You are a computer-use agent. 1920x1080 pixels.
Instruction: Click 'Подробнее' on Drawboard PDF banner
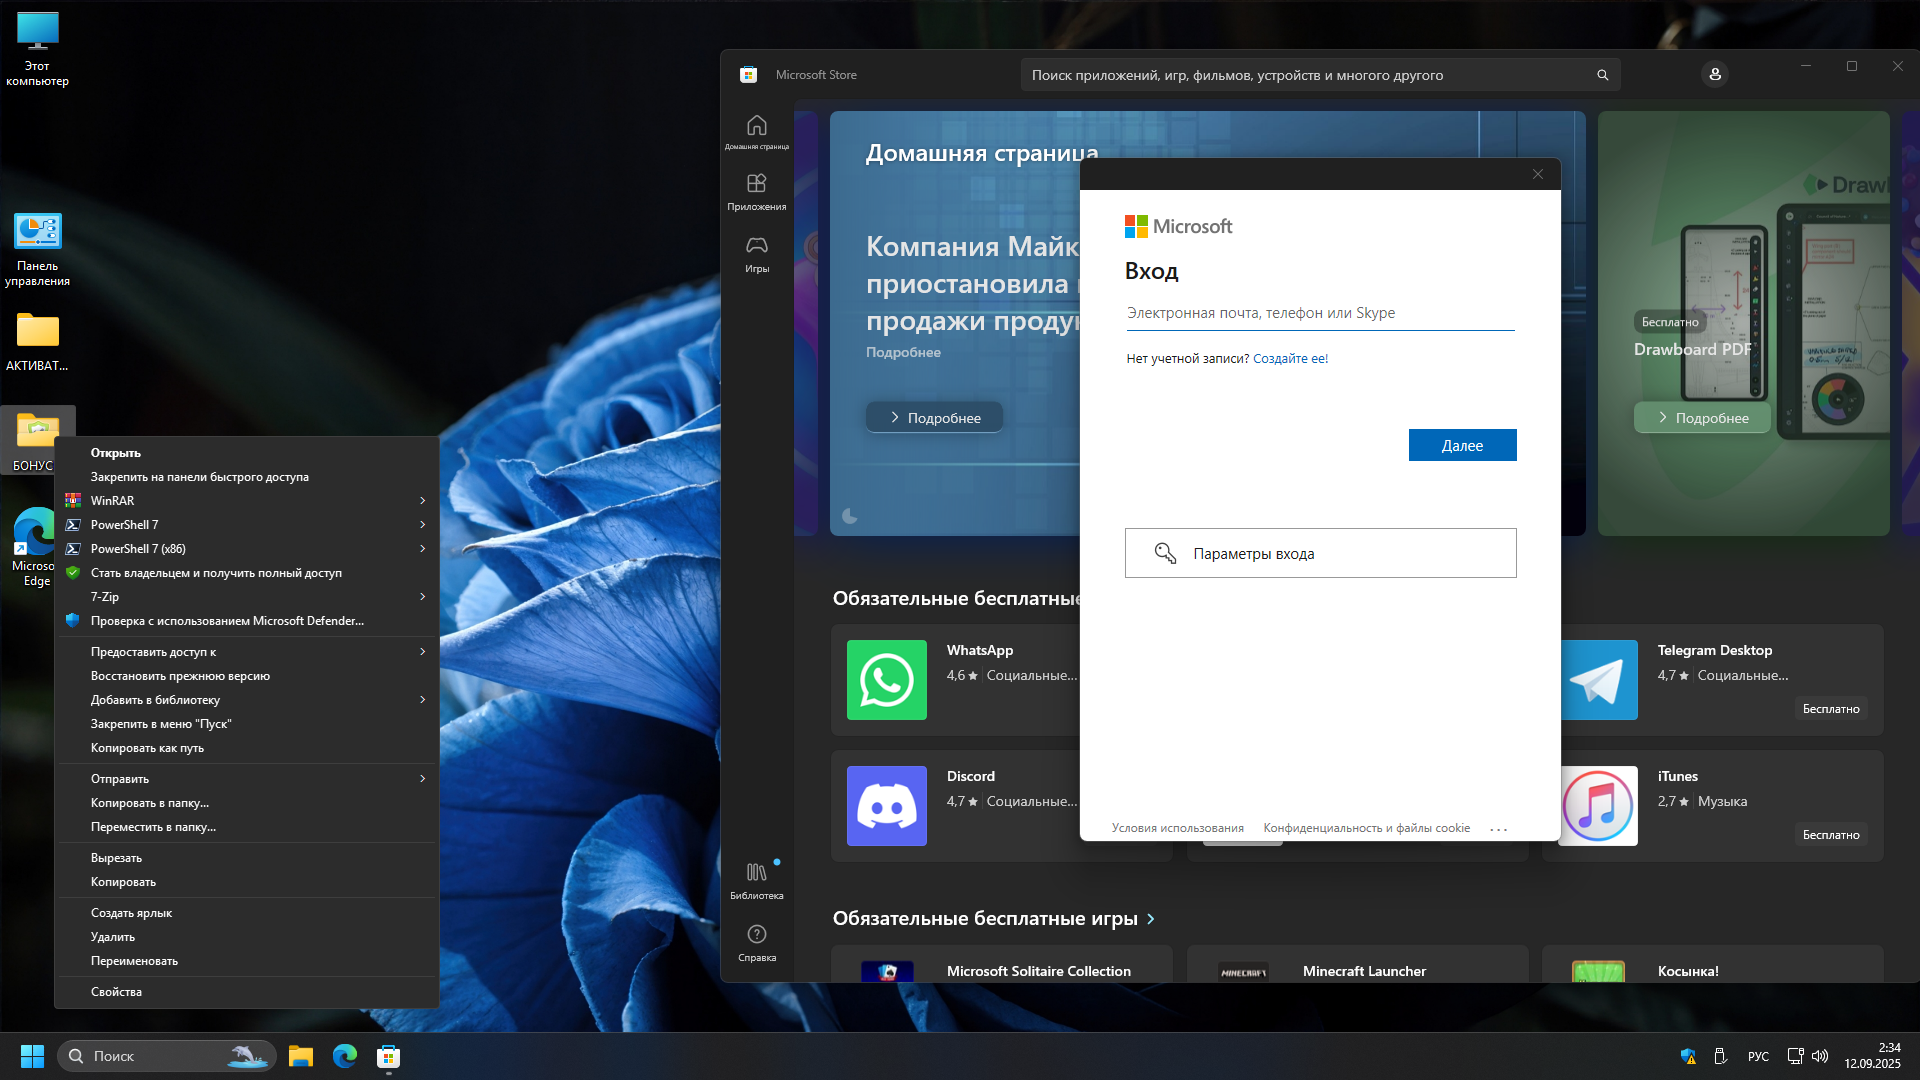[x=1702, y=418]
